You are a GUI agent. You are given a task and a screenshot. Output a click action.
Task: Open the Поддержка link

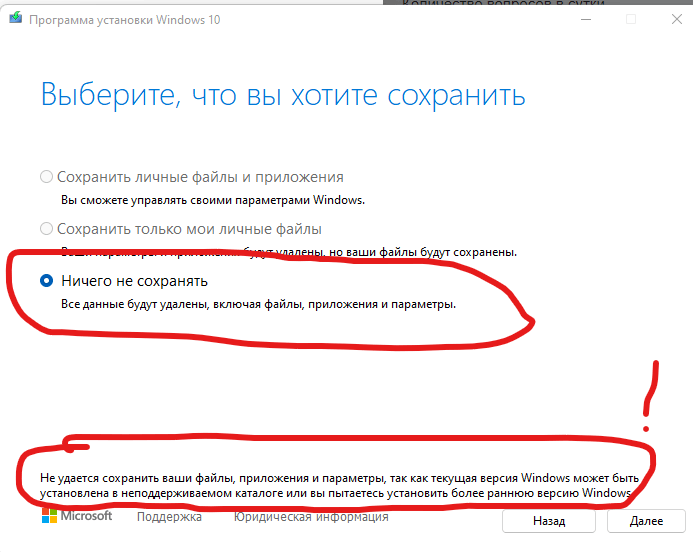pyautogui.click(x=169, y=516)
